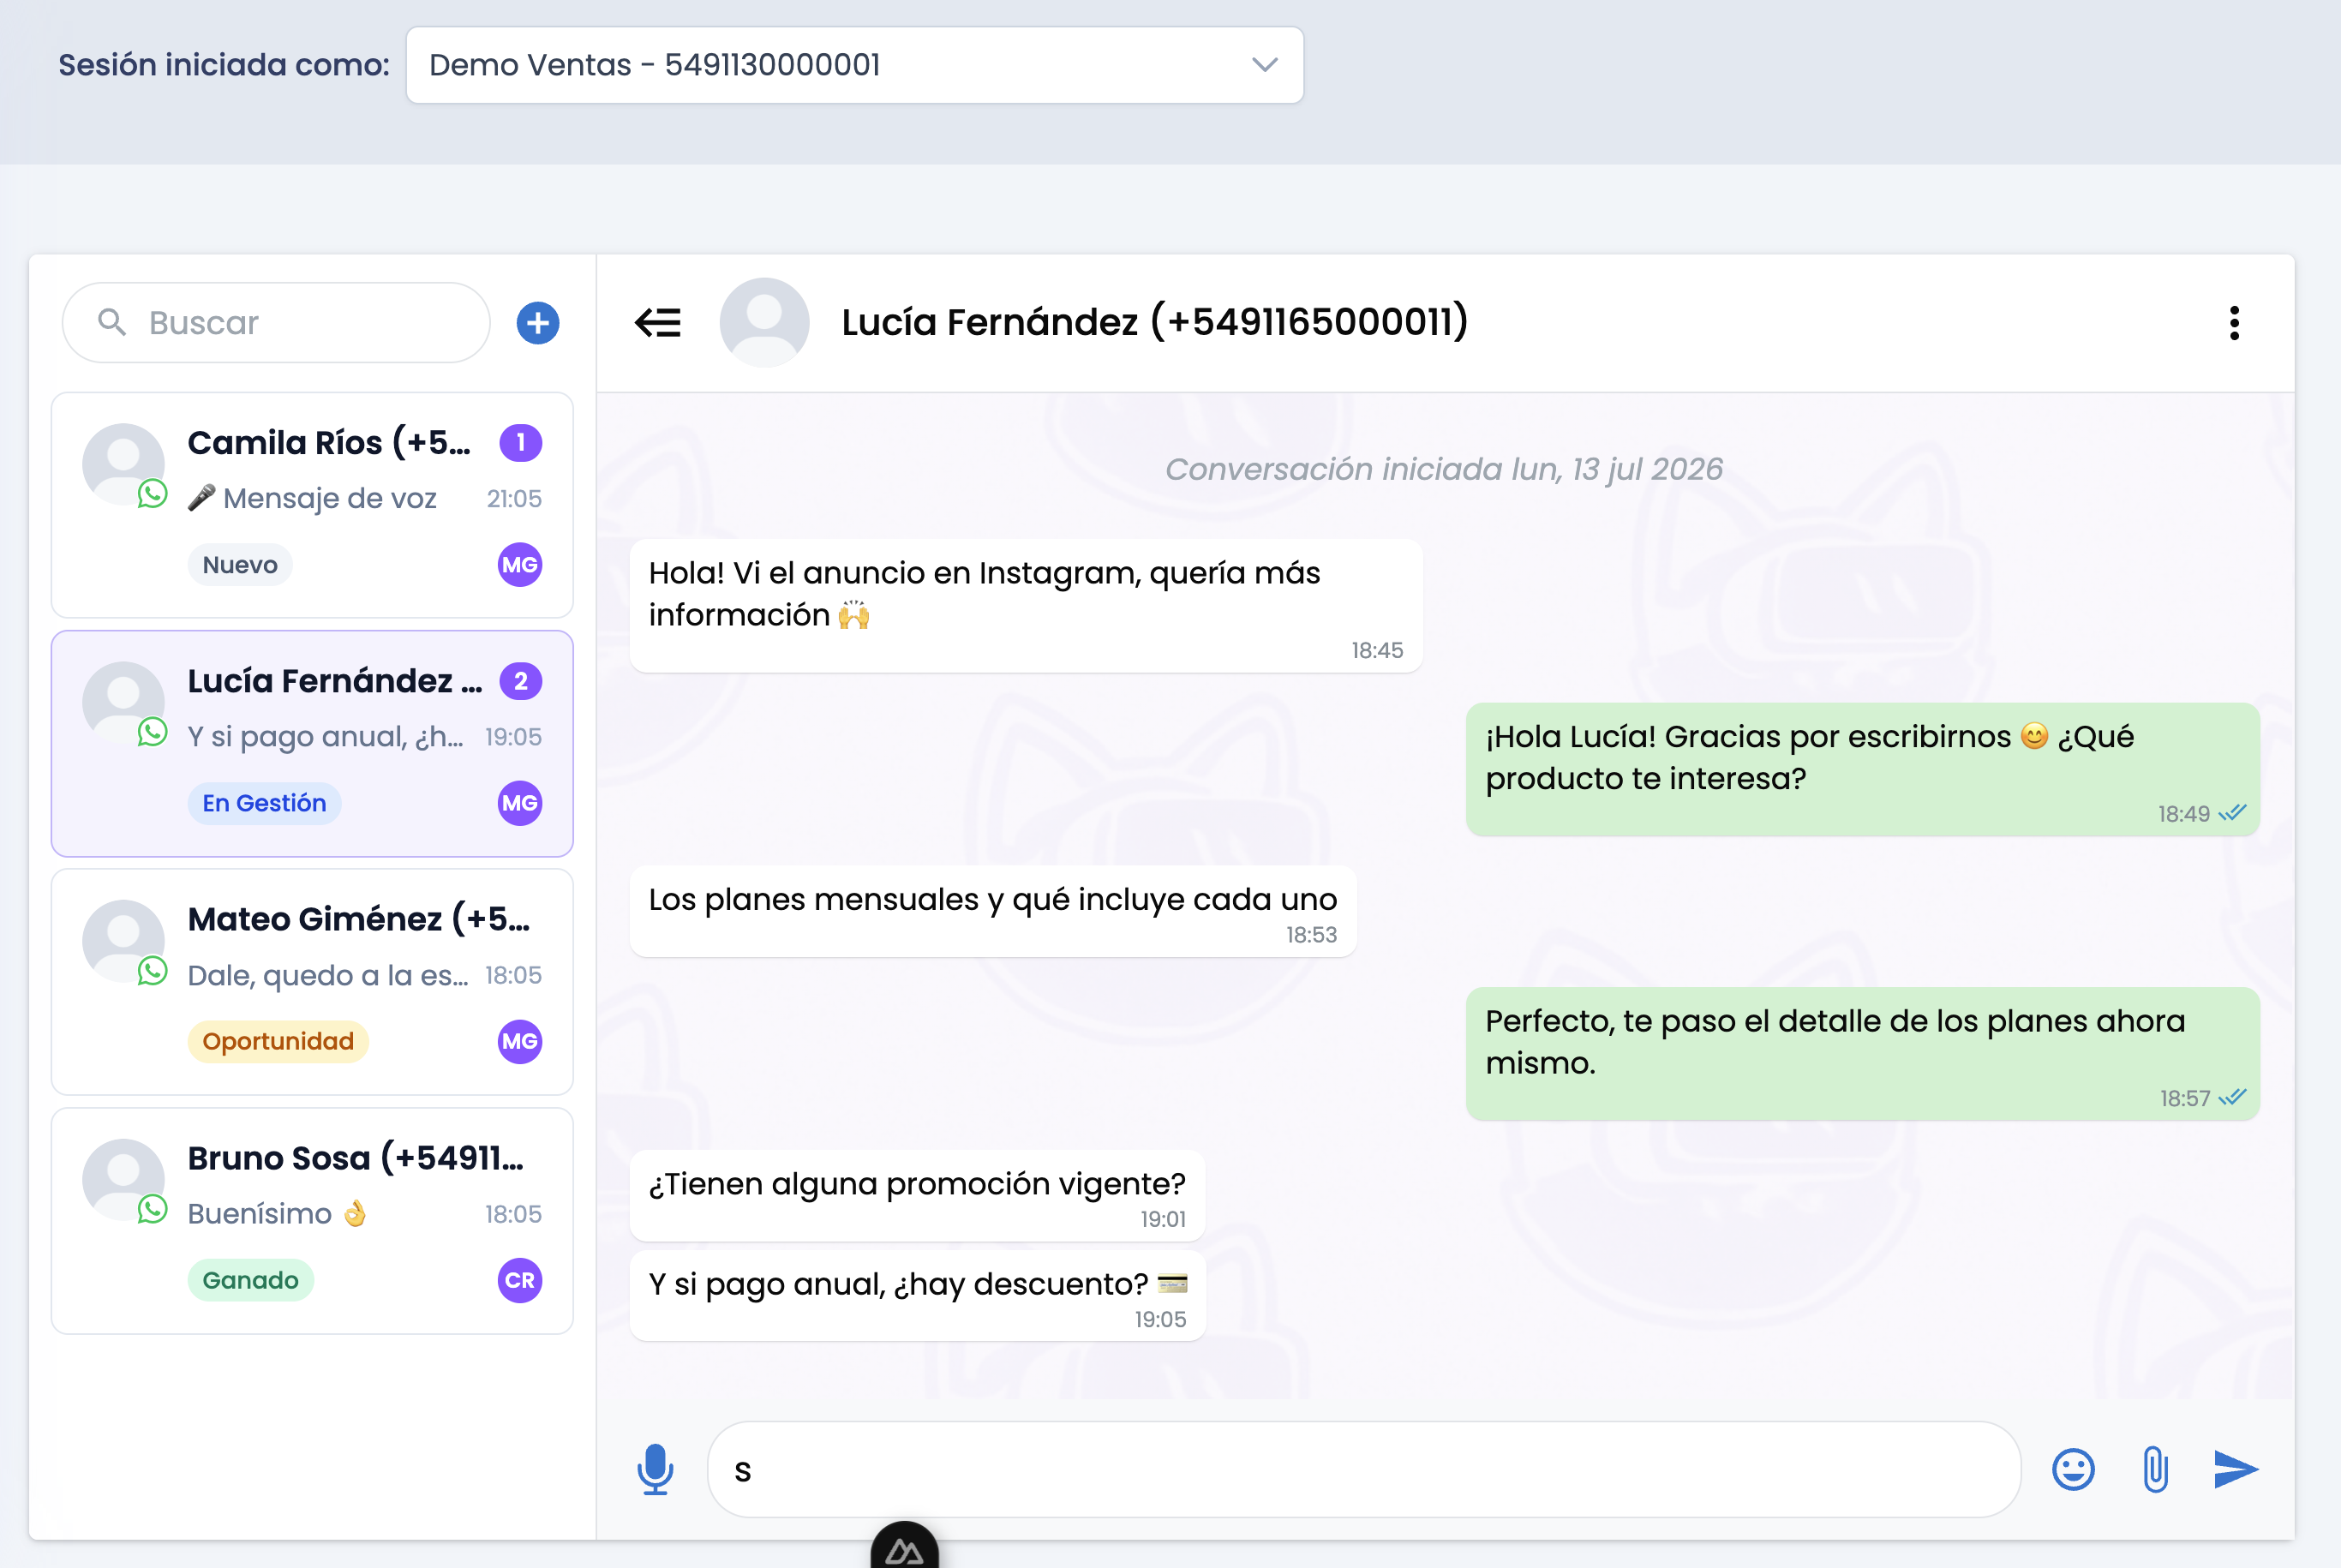Select the Lucía Fernández conversation title in the list
Screen dimensions: 2341x1568
tap(335, 681)
